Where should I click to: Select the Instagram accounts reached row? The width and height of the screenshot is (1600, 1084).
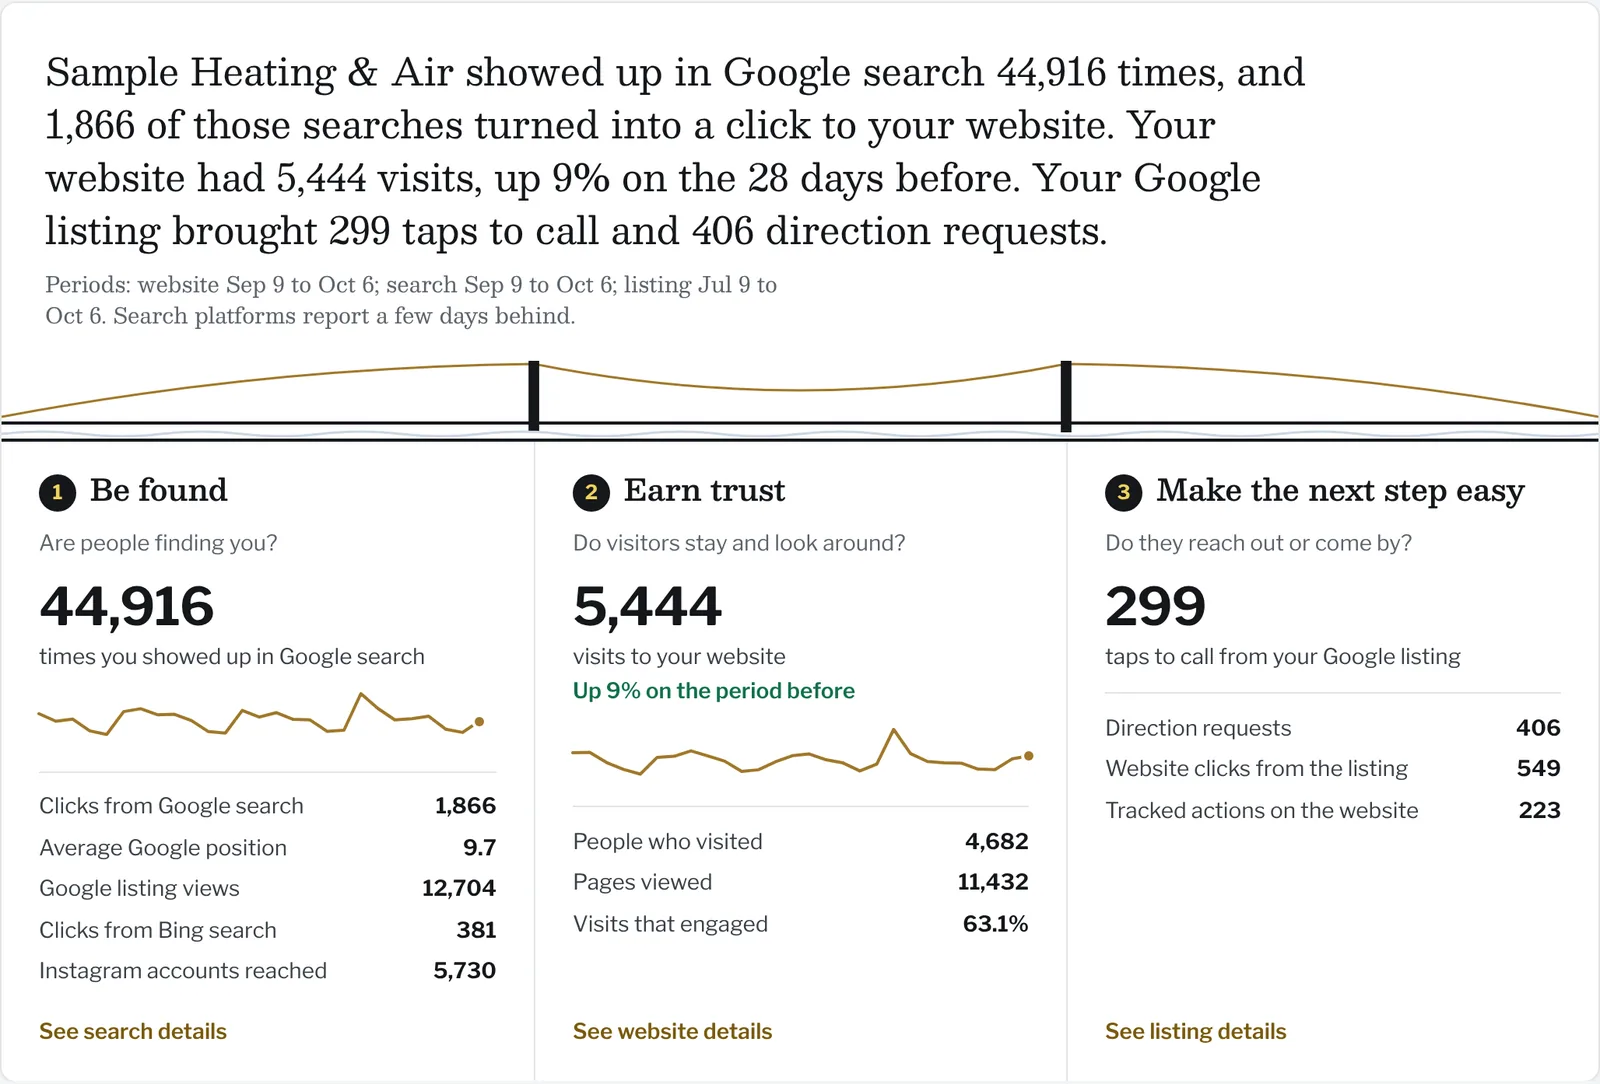[x=267, y=971]
